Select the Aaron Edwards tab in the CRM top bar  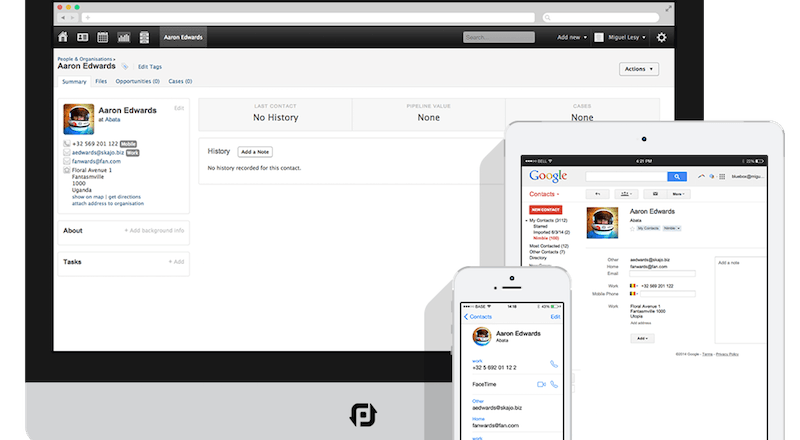coord(183,37)
